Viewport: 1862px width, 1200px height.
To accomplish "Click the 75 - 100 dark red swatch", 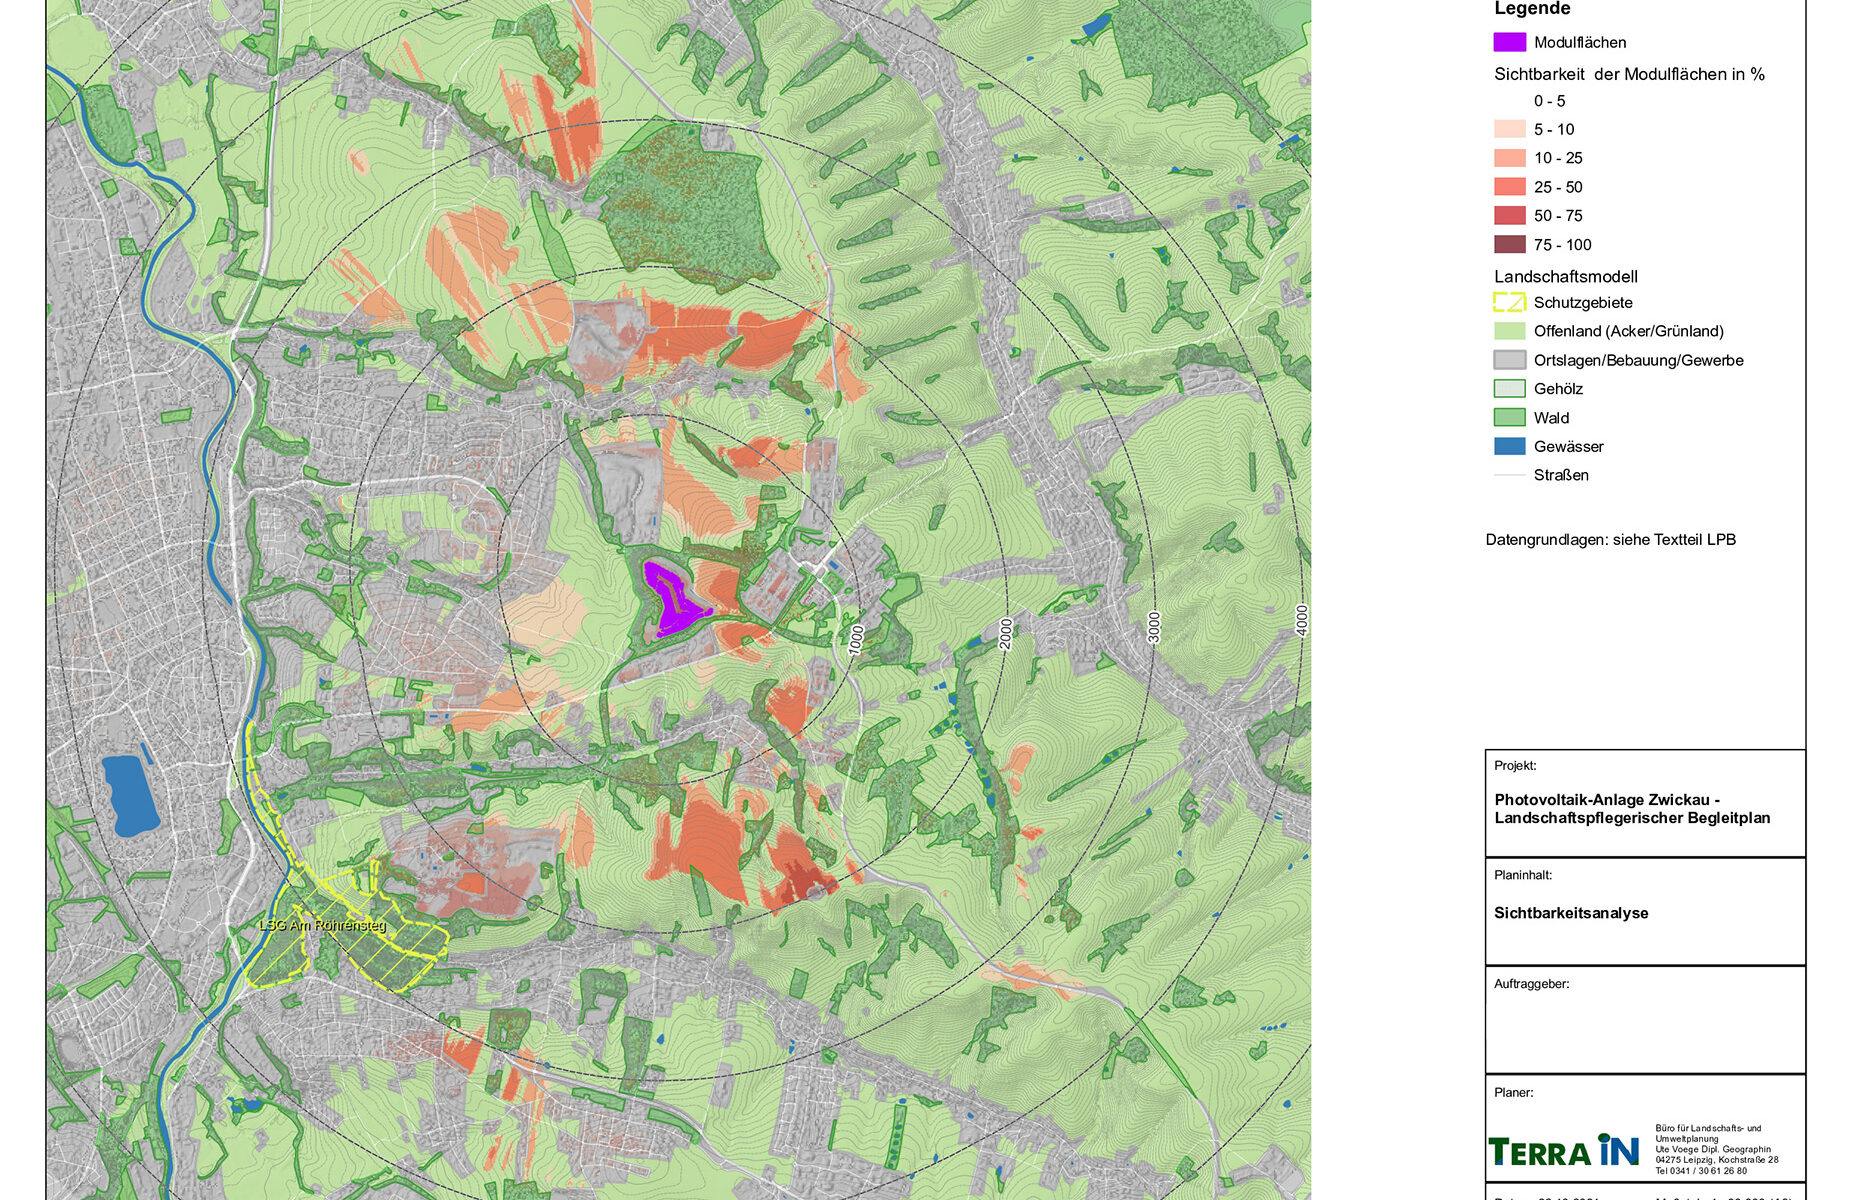I will tap(1509, 245).
